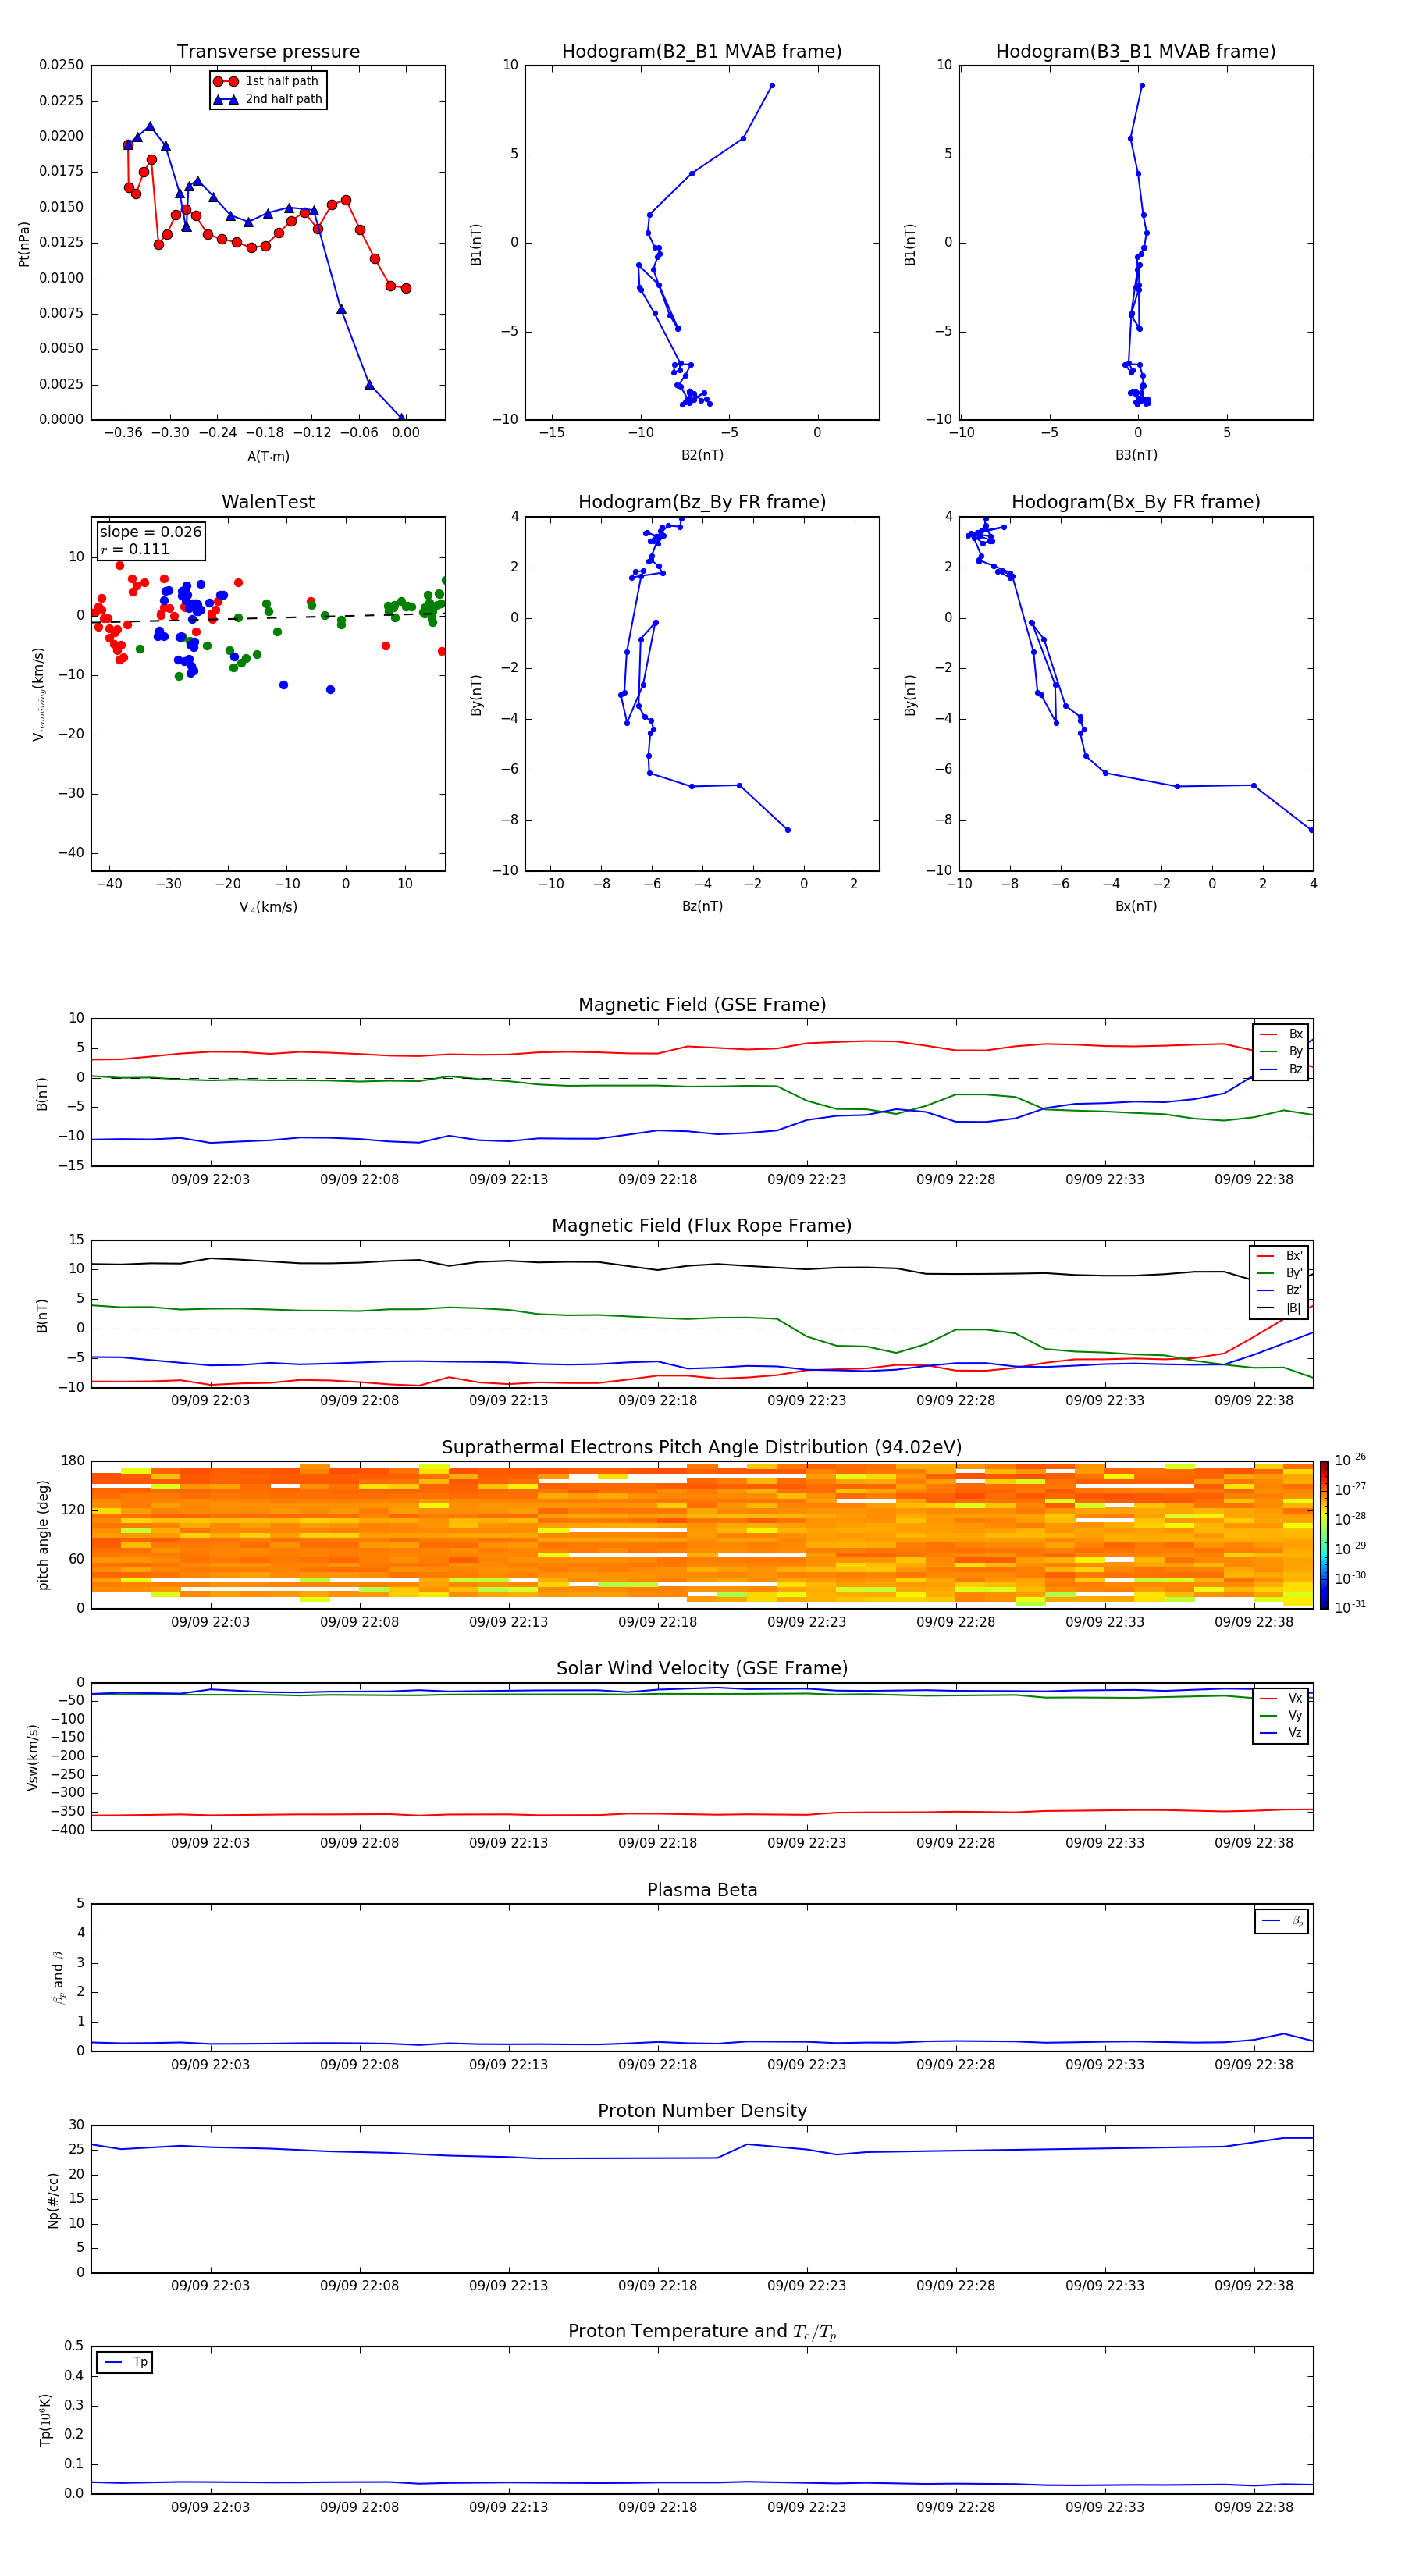
Task: Click '-400' tick on velocity axis
Action: pos(68,1830)
